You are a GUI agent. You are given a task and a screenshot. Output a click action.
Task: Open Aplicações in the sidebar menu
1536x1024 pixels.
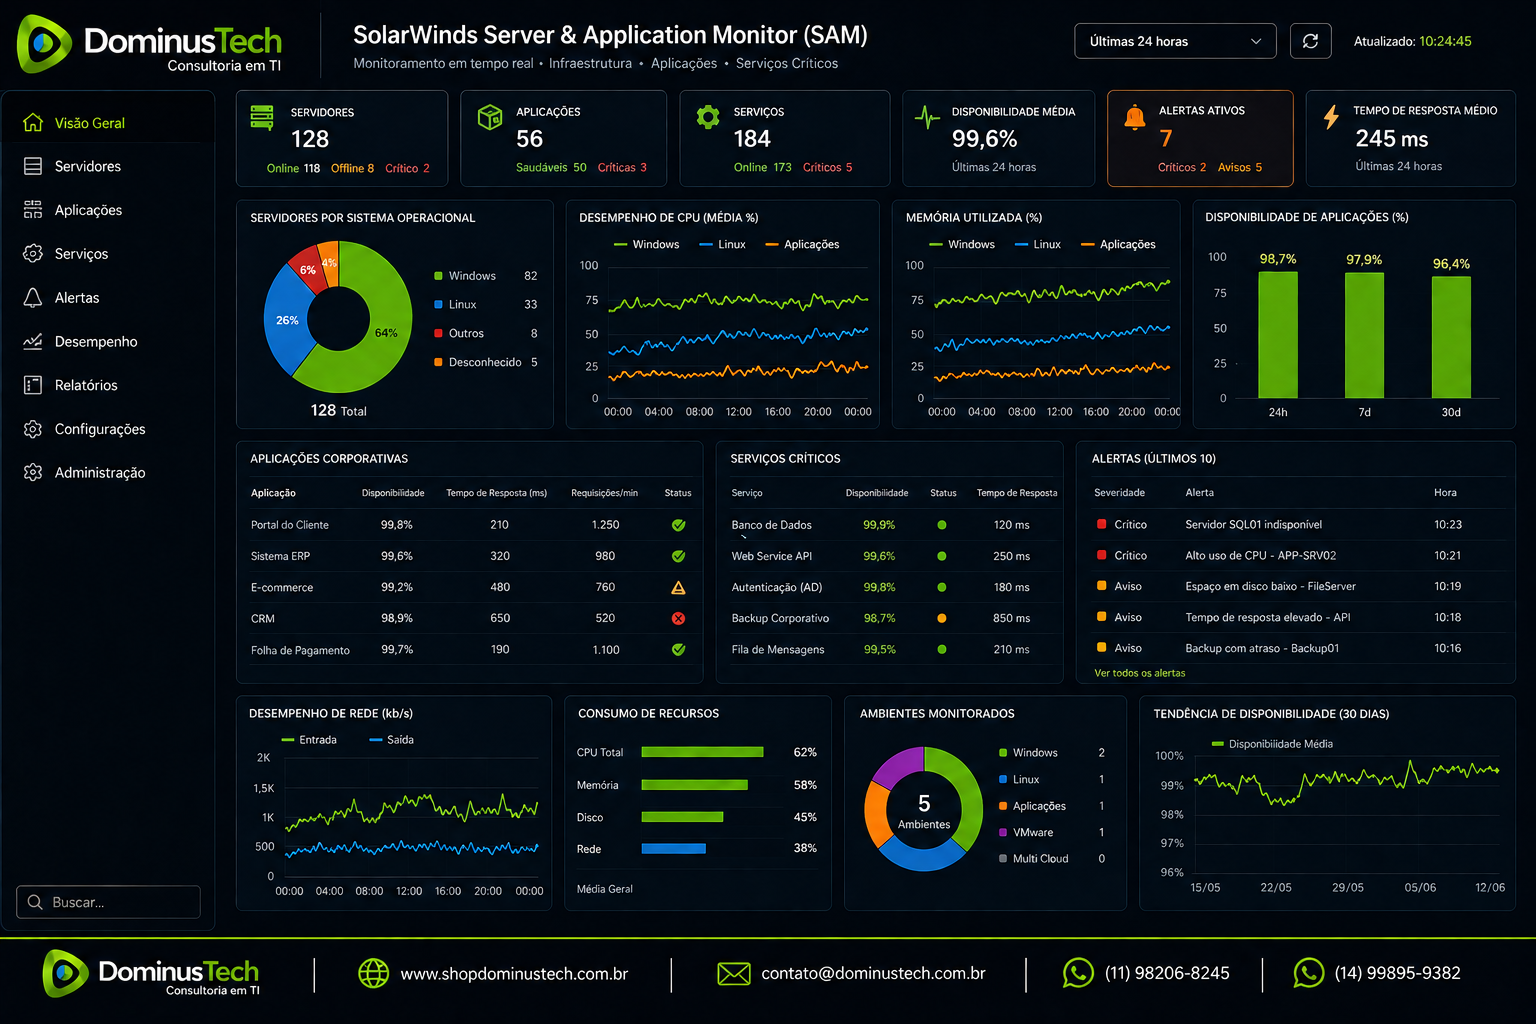tap(88, 210)
